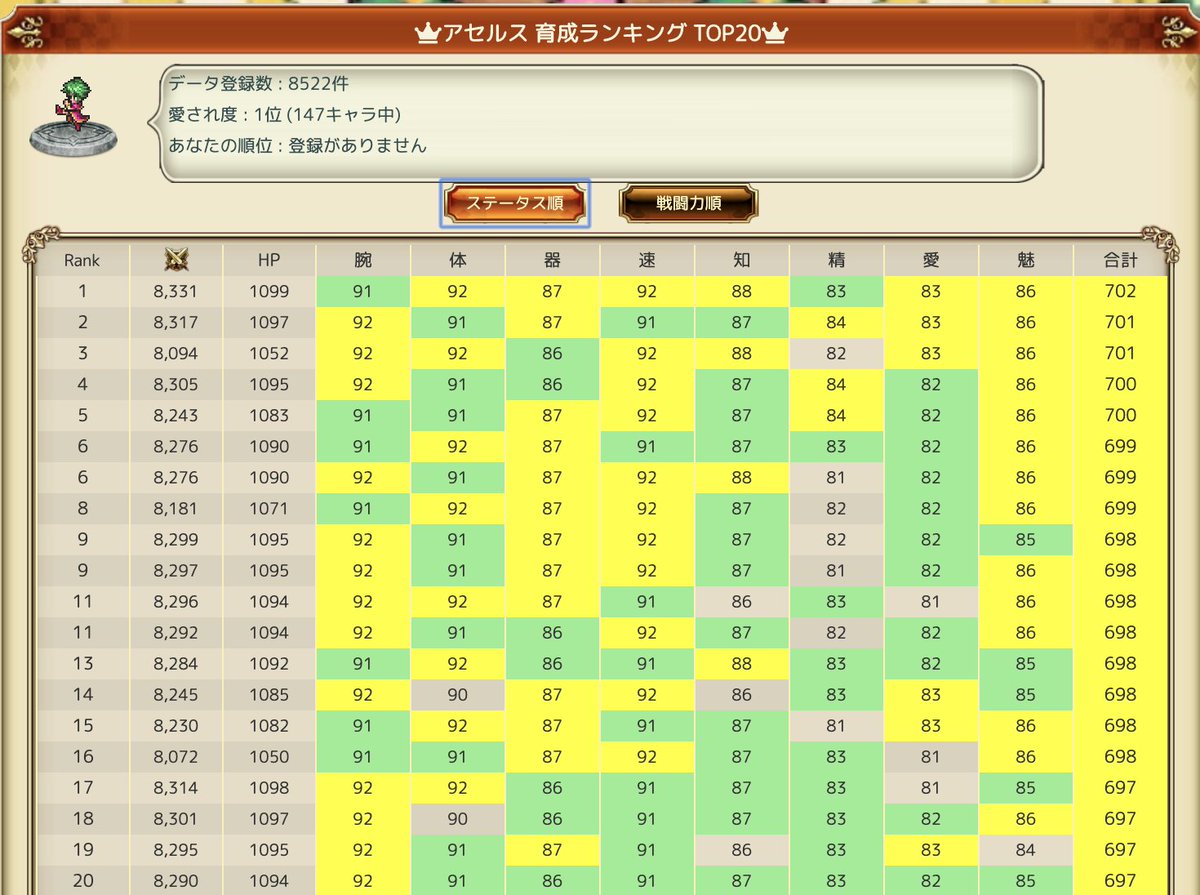Click the Rank column header
1200x895 pixels.
[x=83, y=259]
